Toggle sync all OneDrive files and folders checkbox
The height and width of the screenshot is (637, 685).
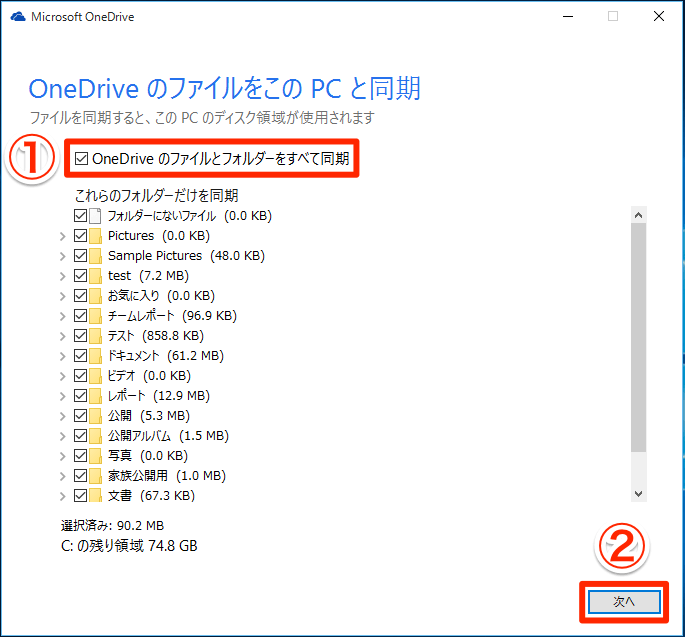[x=81, y=158]
